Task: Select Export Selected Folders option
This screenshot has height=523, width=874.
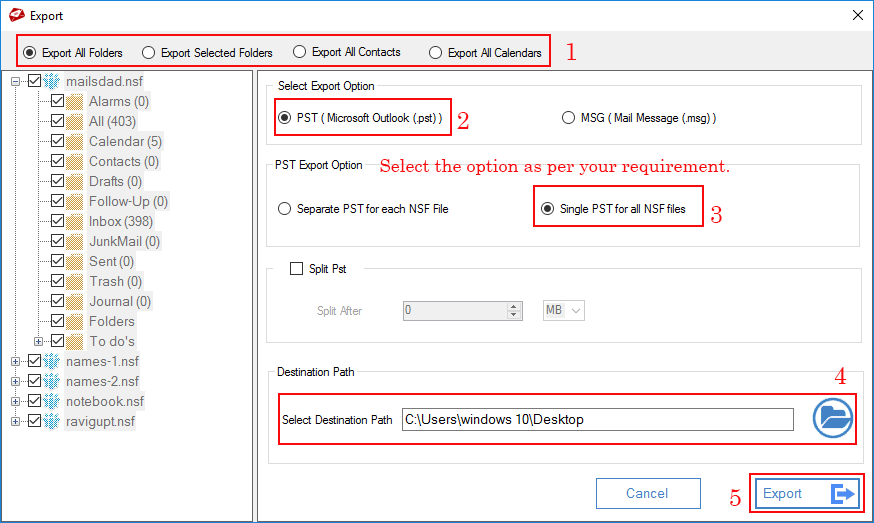Action: click(x=149, y=52)
